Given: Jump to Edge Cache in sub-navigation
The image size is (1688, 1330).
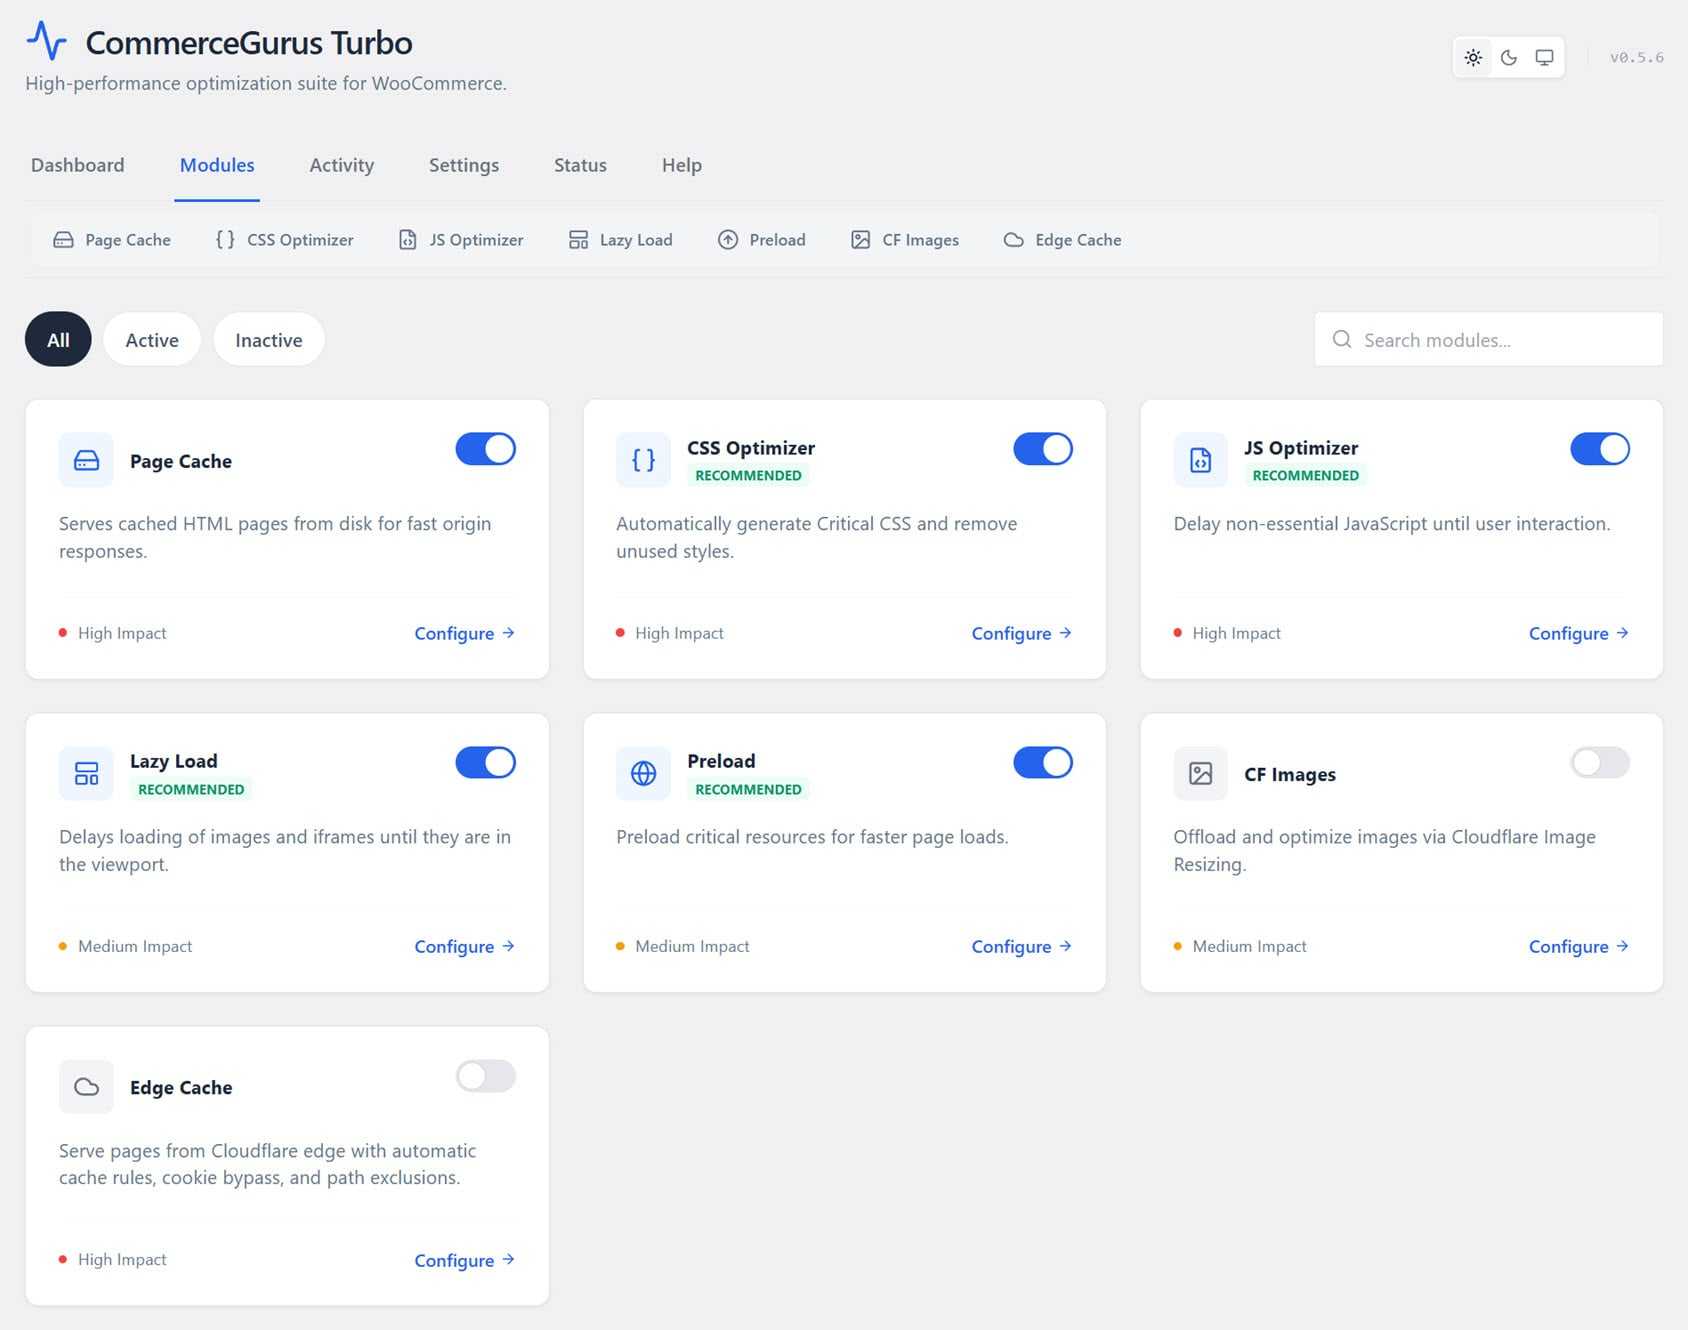Looking at the screenshot, I should click(1063, 240).
